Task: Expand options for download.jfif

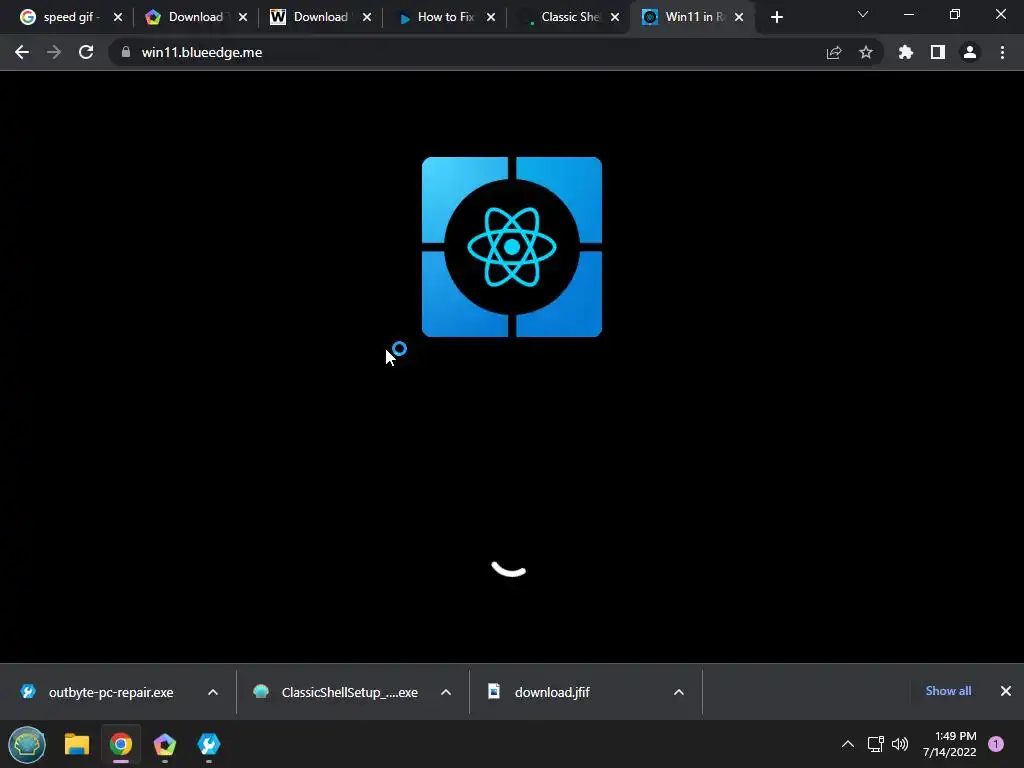Action: pyautogui.click(x=679, y=692)
